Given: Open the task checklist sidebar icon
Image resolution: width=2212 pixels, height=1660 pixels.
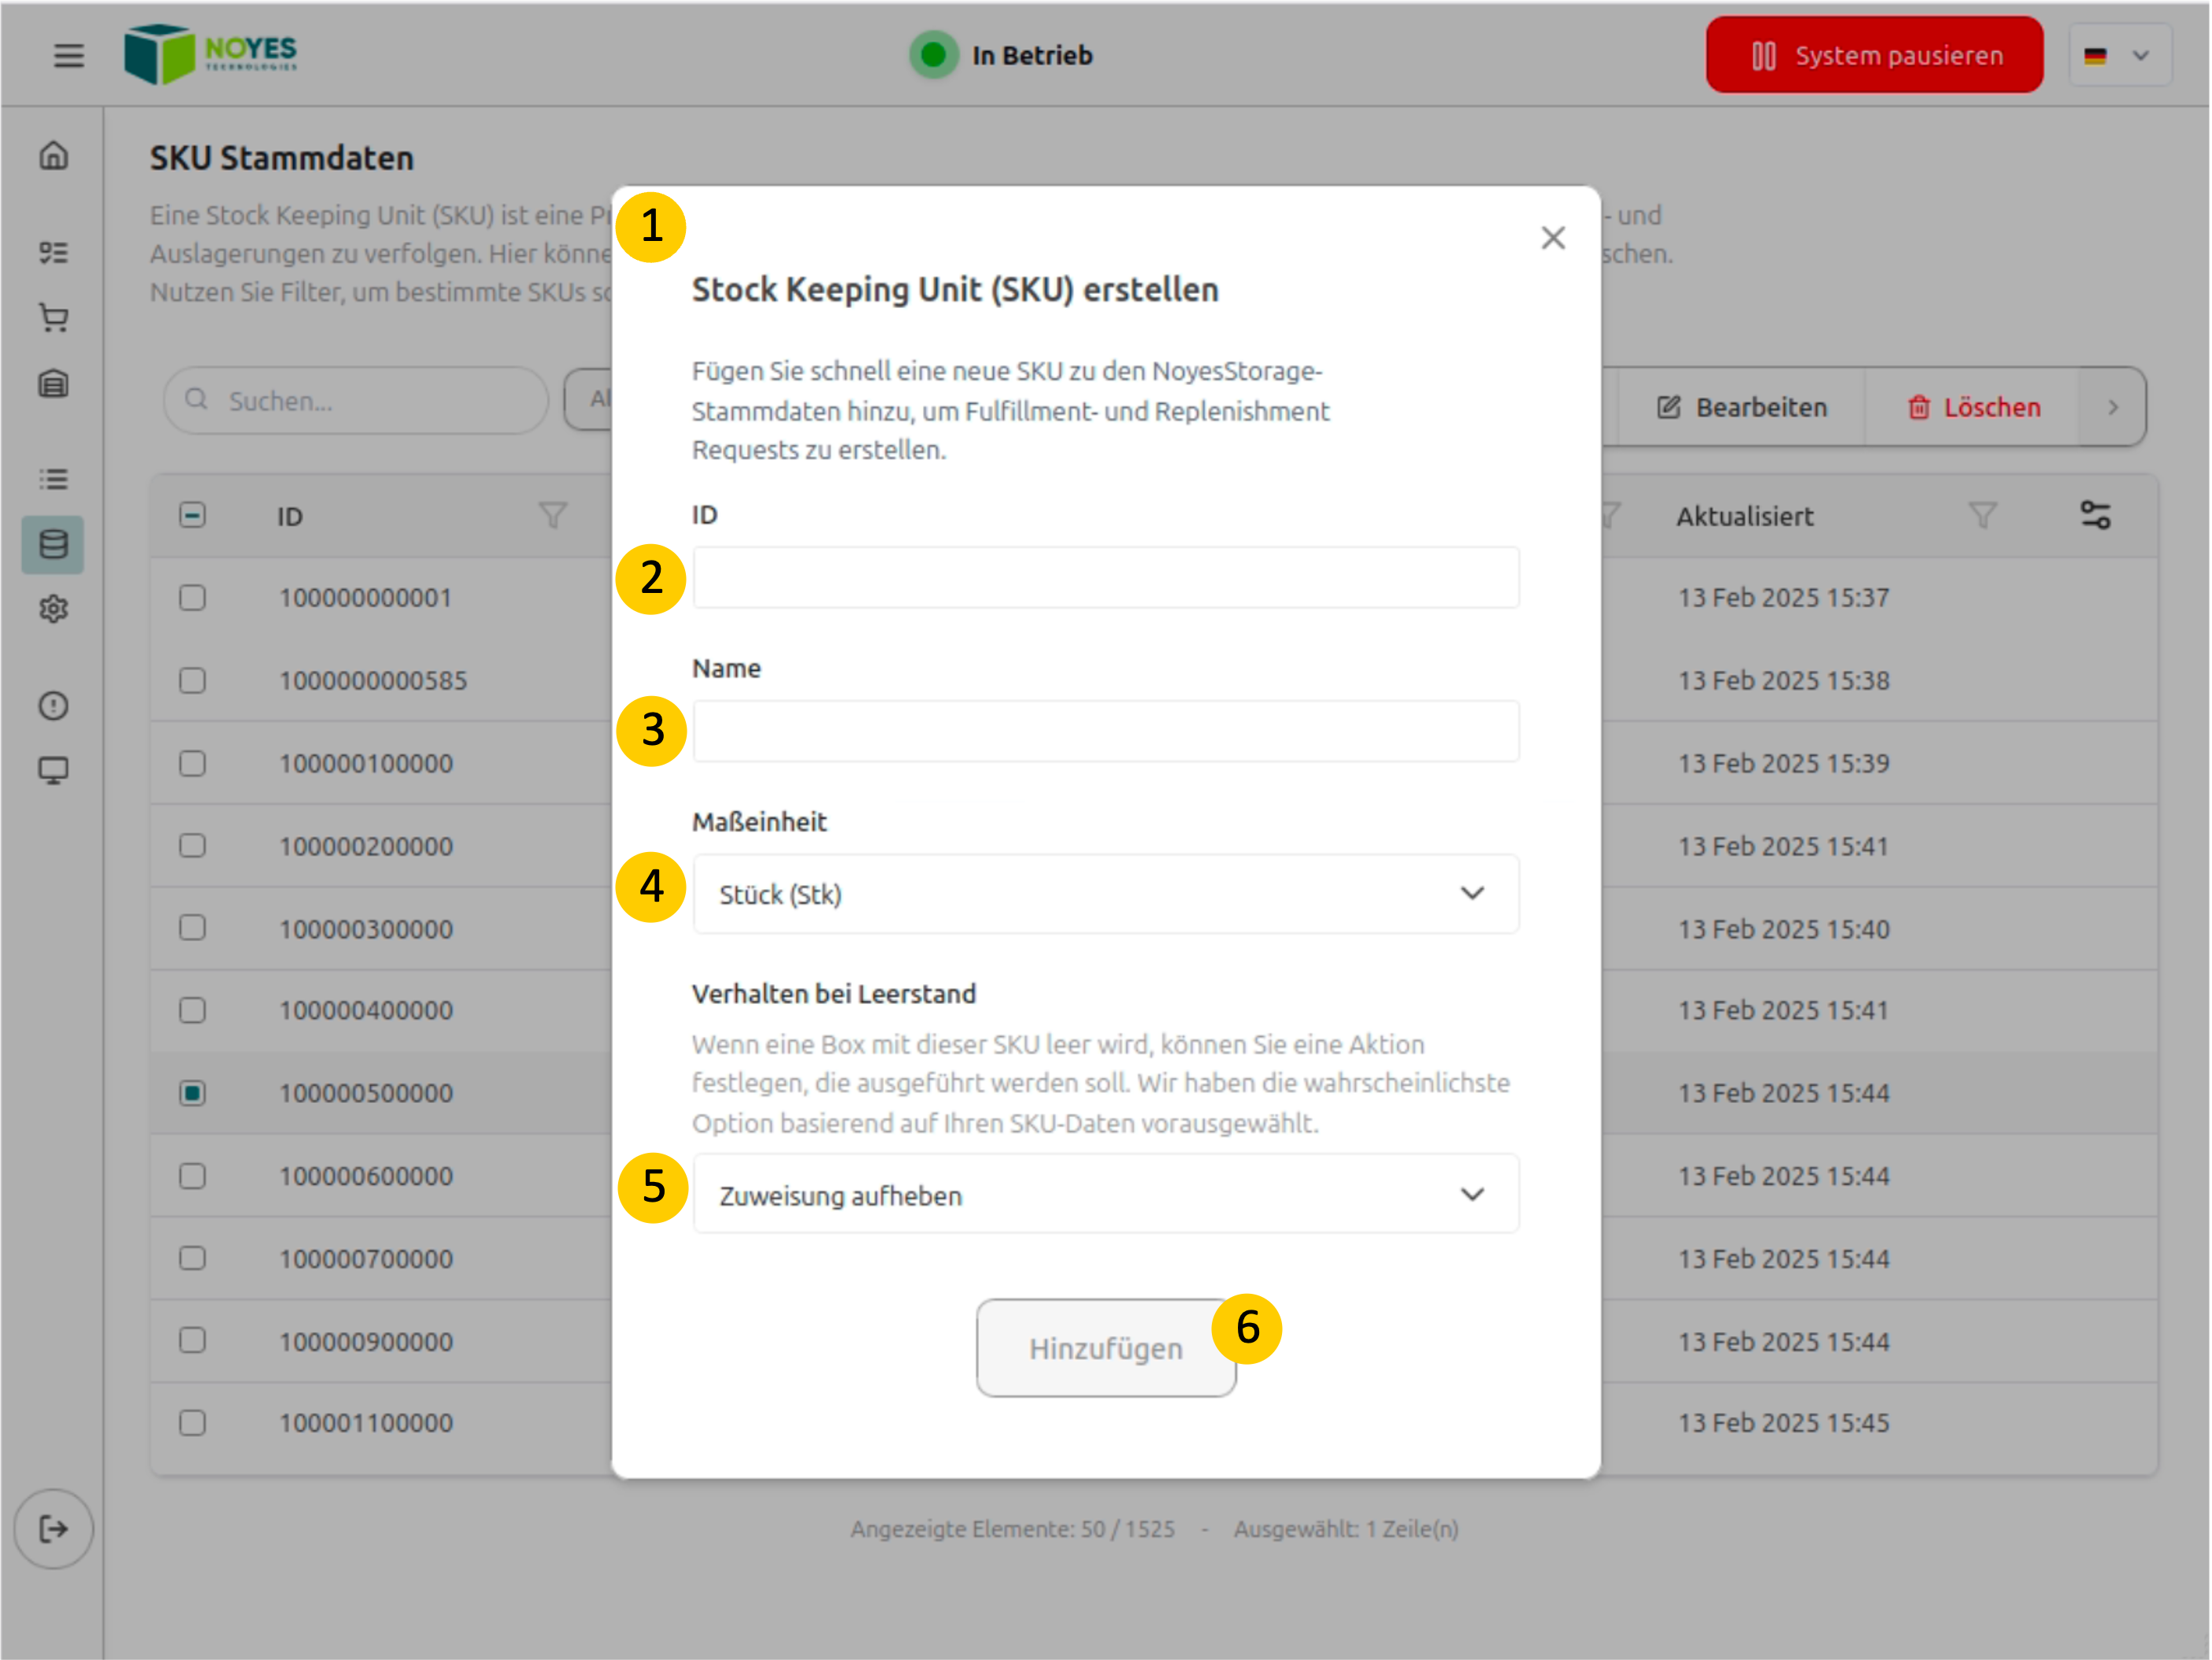Looking at the screenshot, I should pos(54,252).
